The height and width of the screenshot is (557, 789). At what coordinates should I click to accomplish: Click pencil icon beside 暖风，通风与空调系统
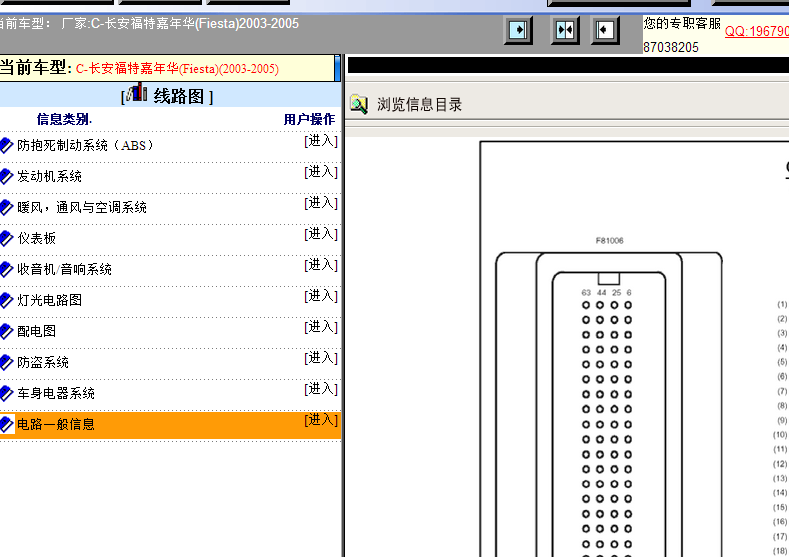6,207
